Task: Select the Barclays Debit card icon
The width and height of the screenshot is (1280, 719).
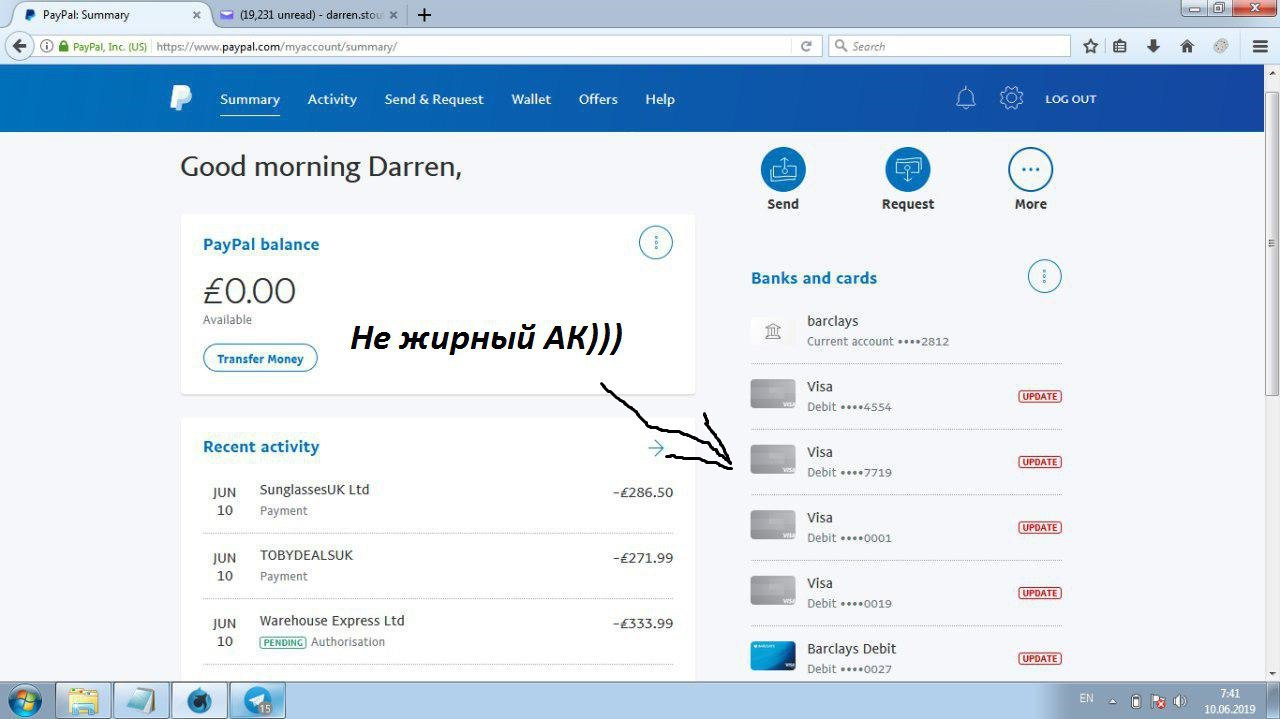Action: pos(773,657)
